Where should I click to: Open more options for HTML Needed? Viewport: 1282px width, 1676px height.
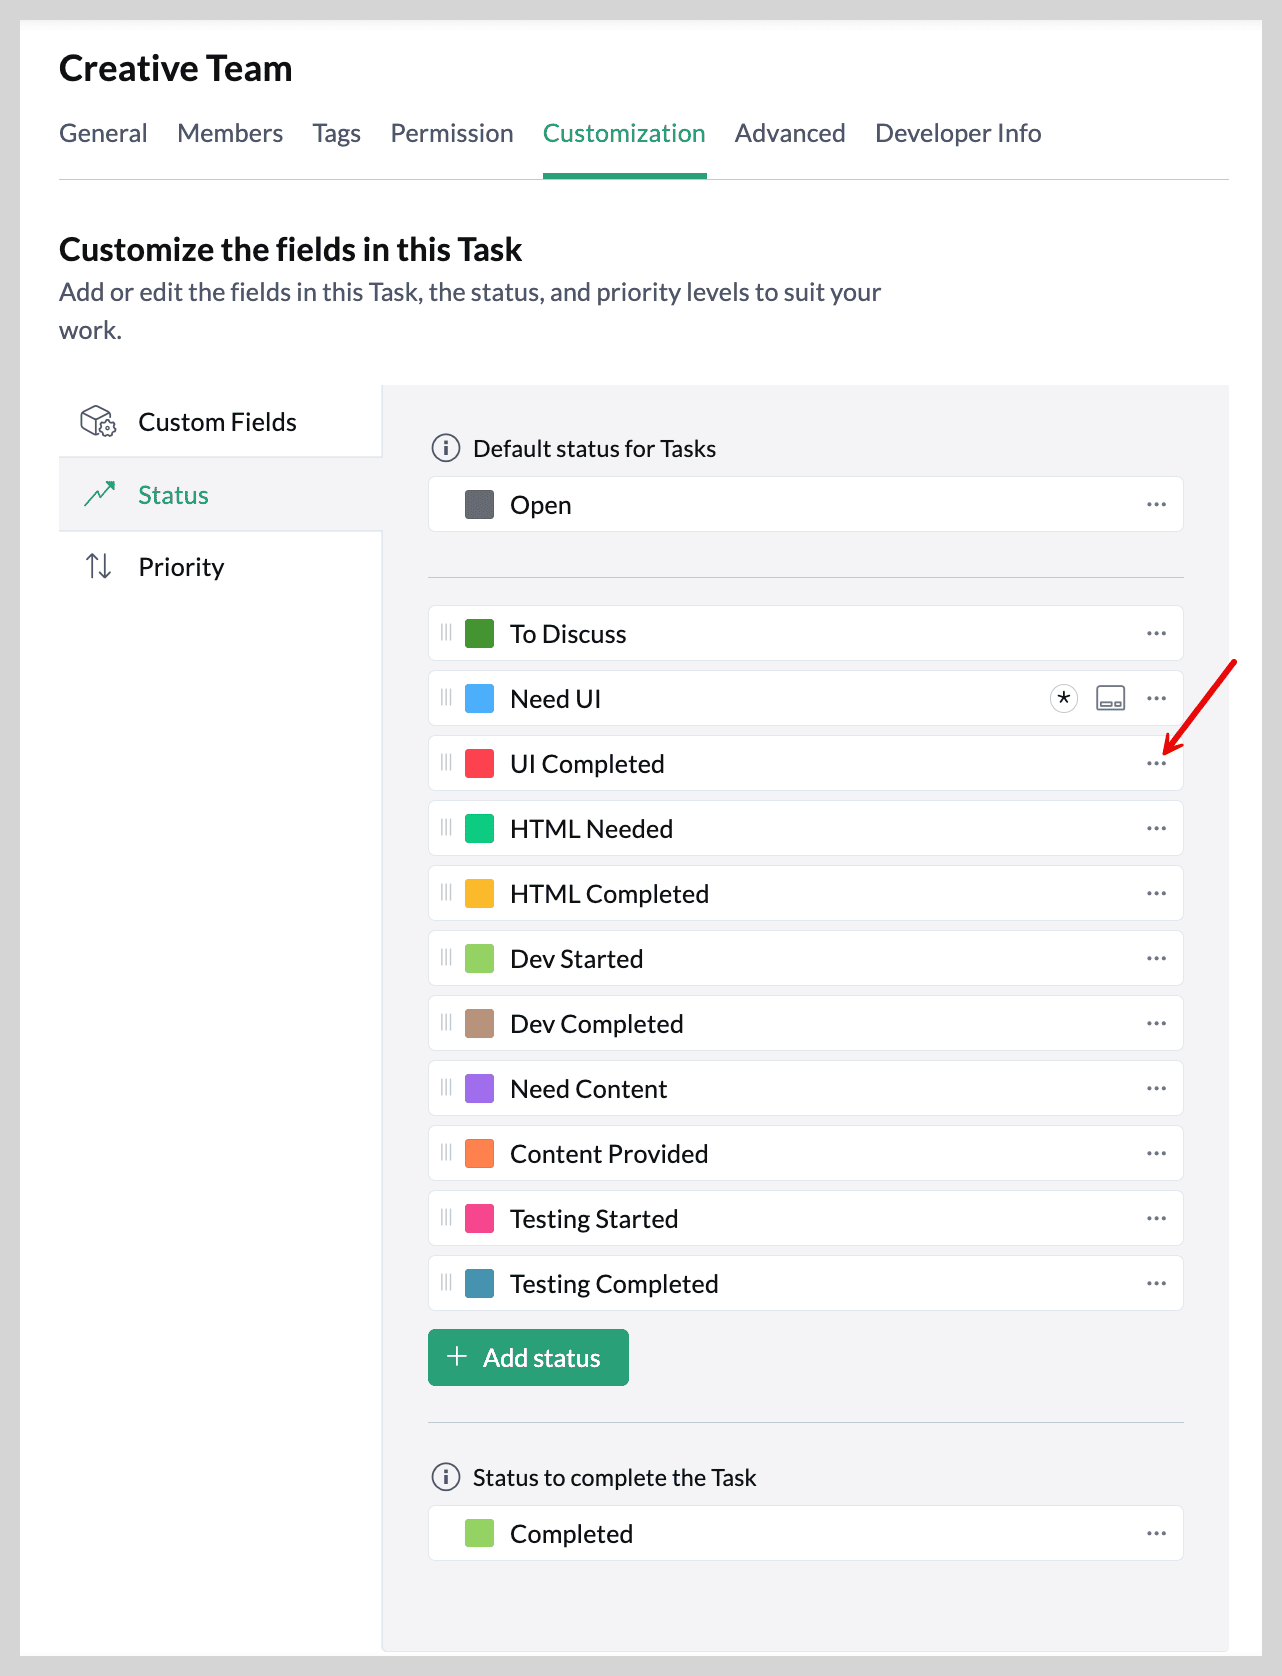[x=1157, y=828]
